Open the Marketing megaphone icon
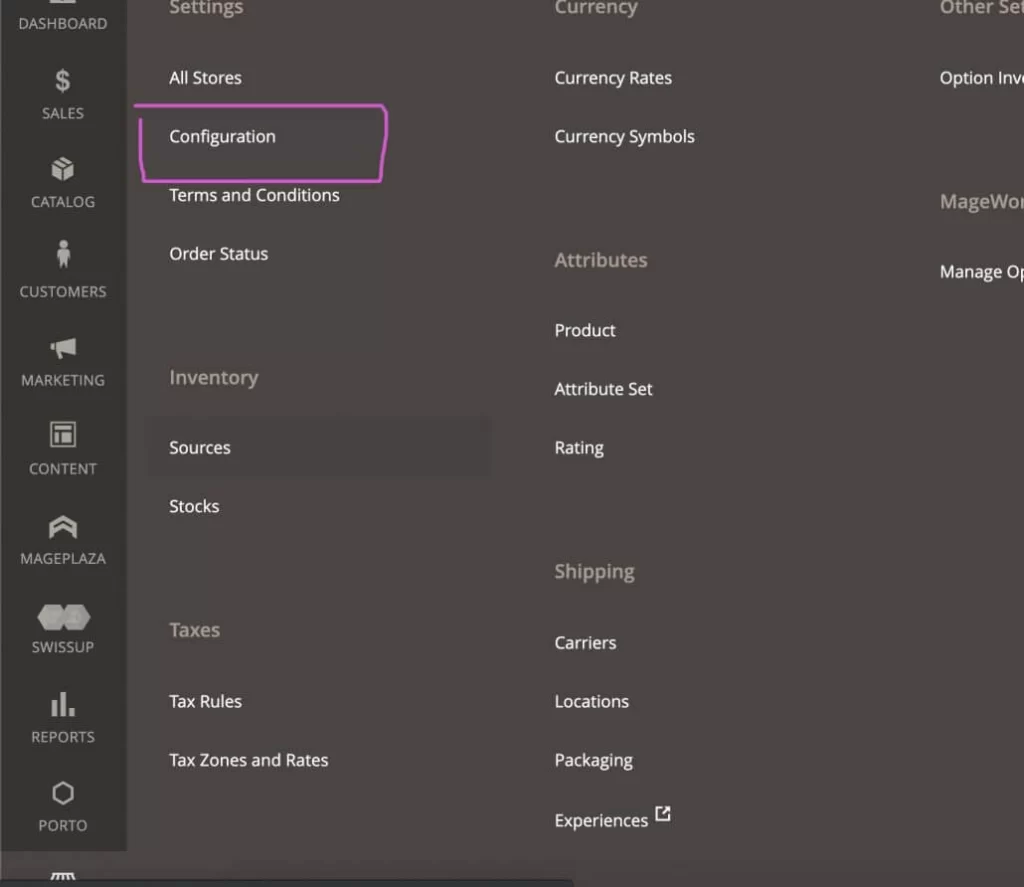This screenshot has width=1024, height=887. click(63, 347)
